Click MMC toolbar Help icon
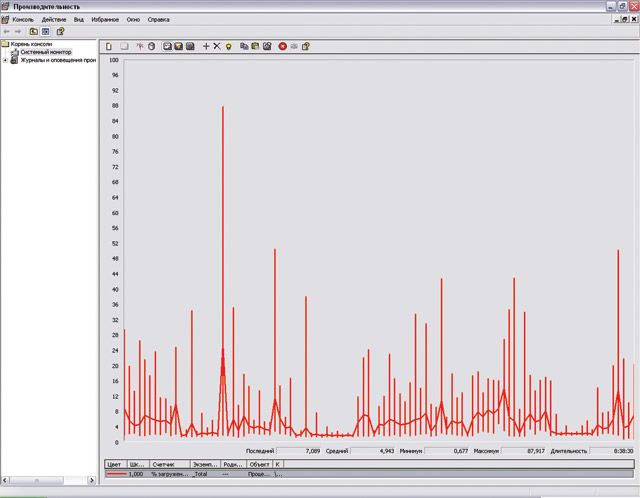Image resolution: width=640 pixels, height=498 pixels. coord(60,31)
